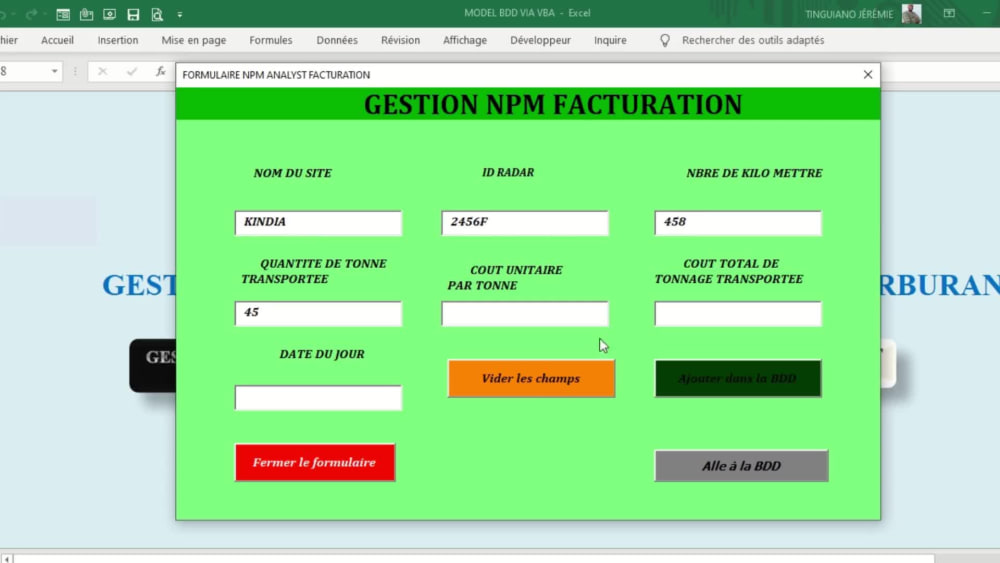1000x563 pixels.
Task: Click the NBRE DE KILO METTRE label
Action: tap(754, 173)
